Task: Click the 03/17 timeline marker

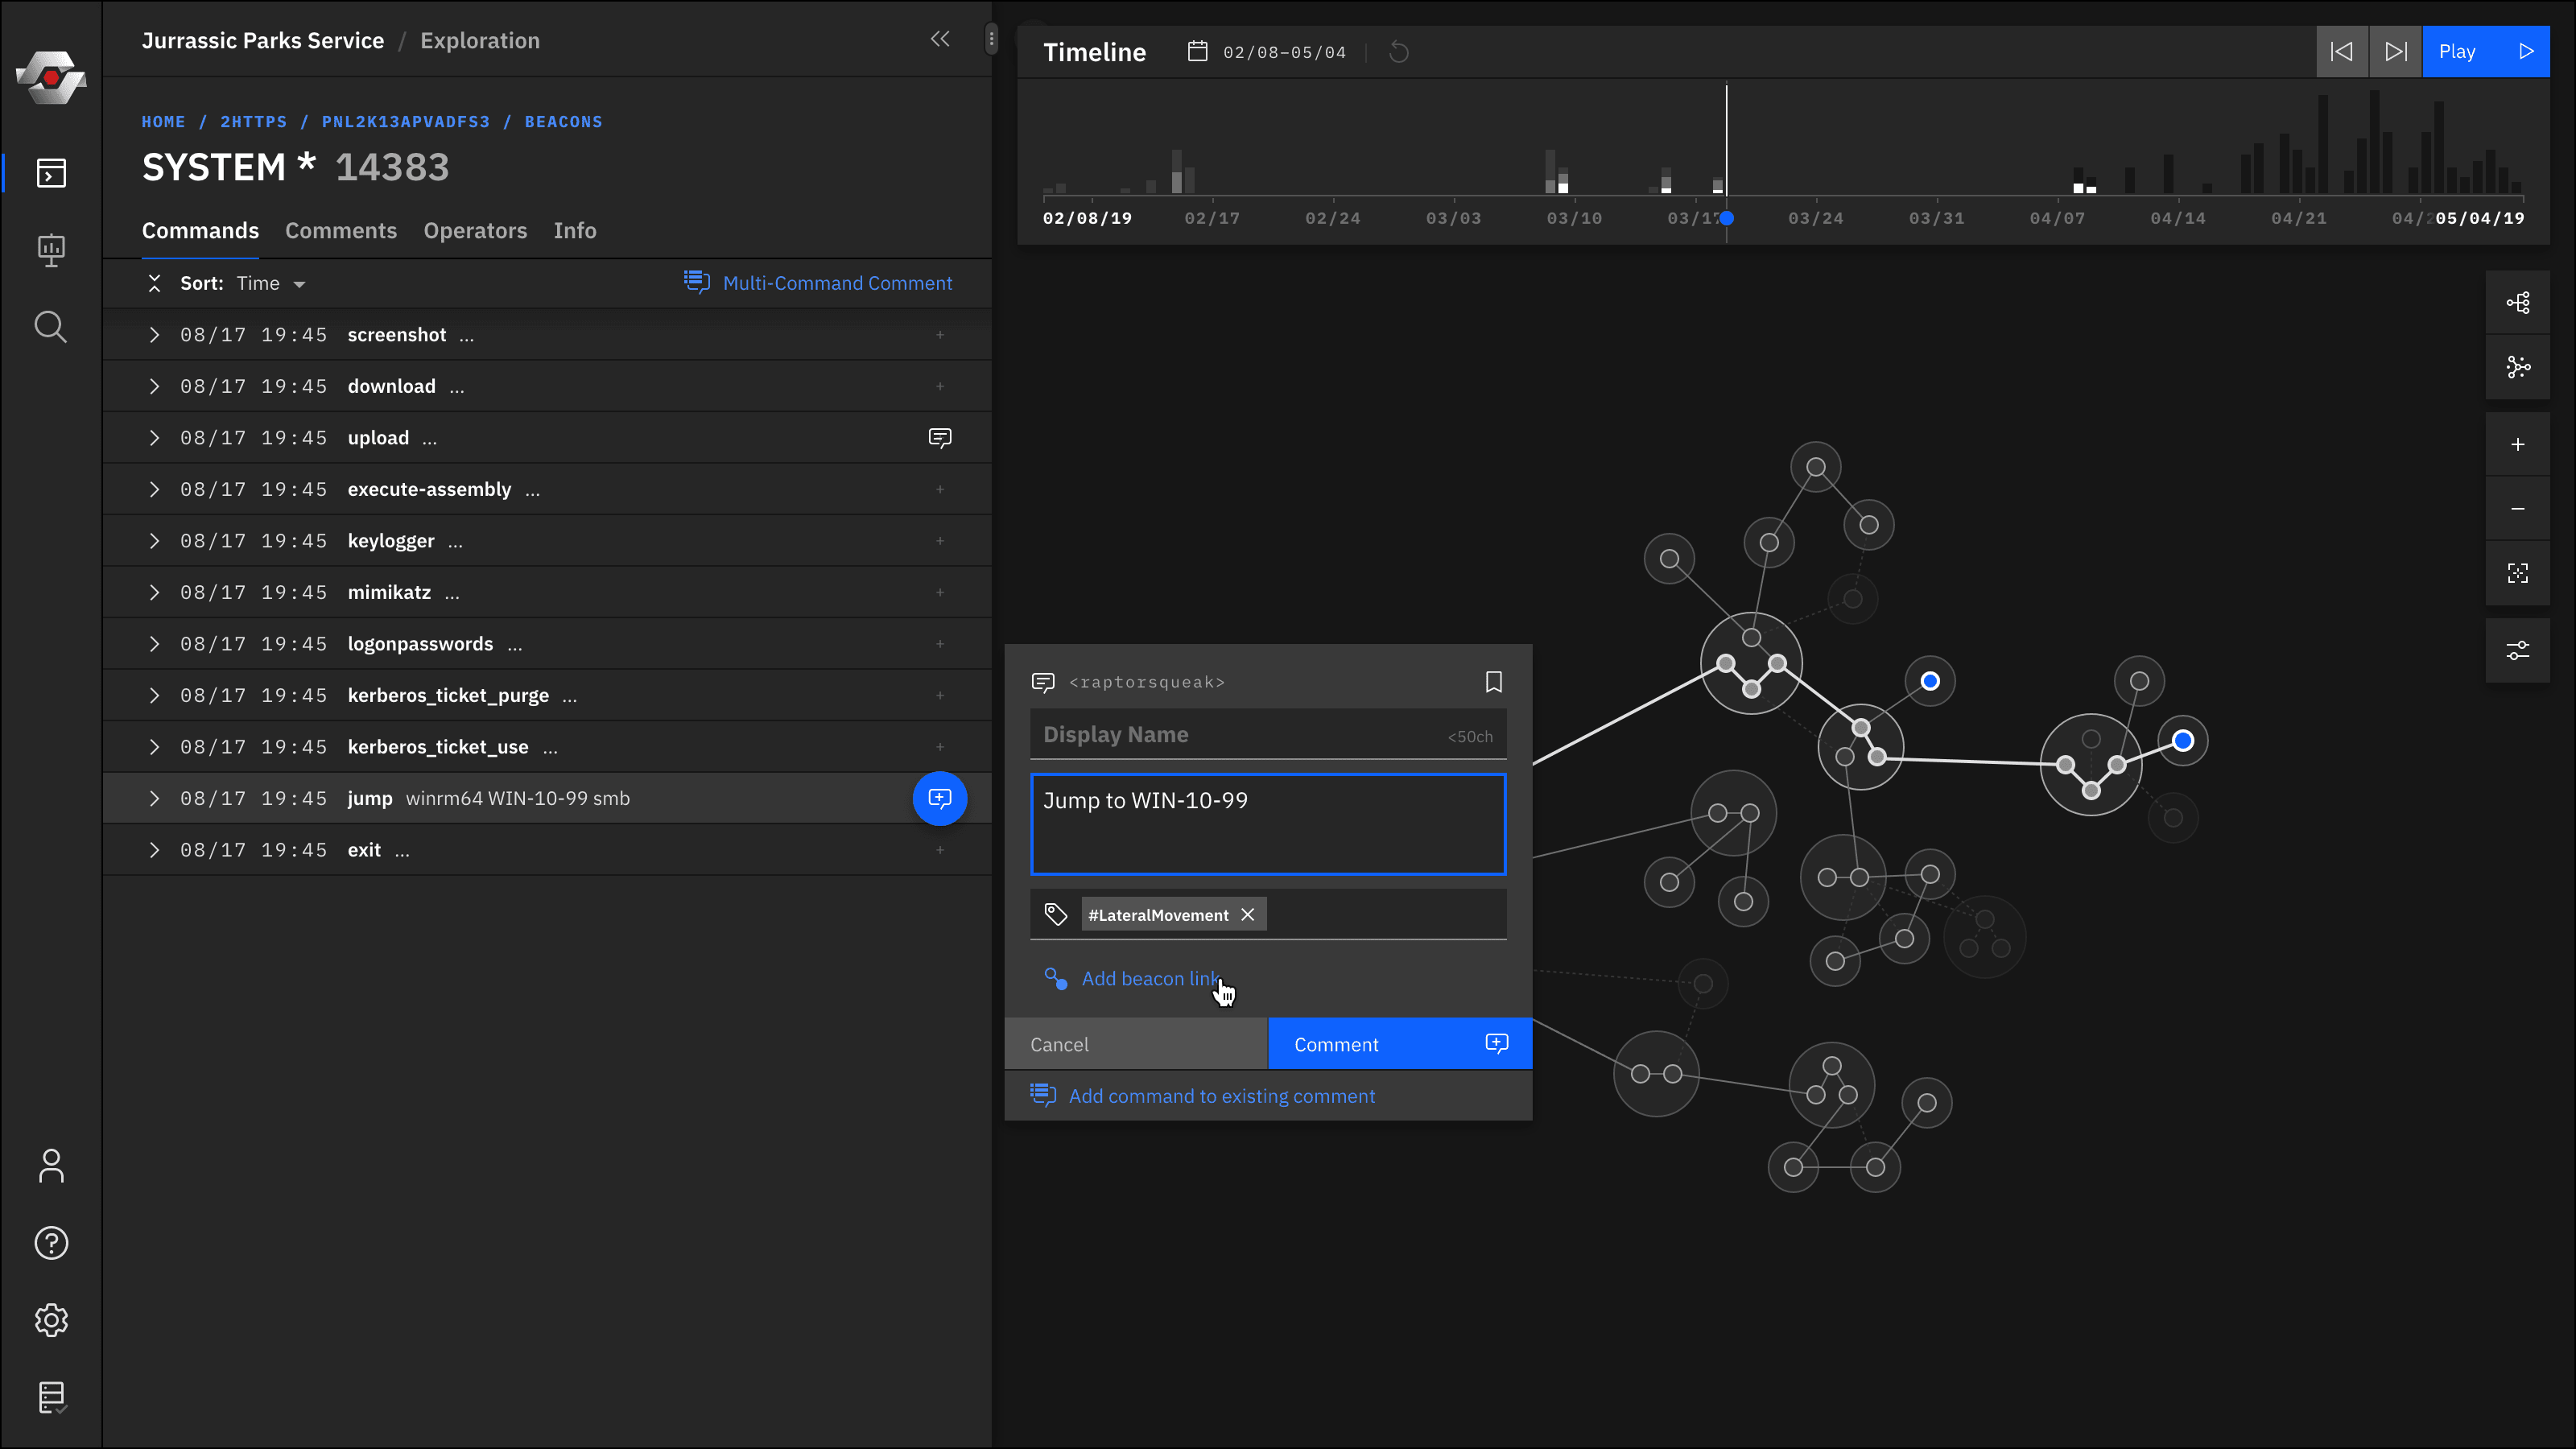Action: (x=1727, y=217)
